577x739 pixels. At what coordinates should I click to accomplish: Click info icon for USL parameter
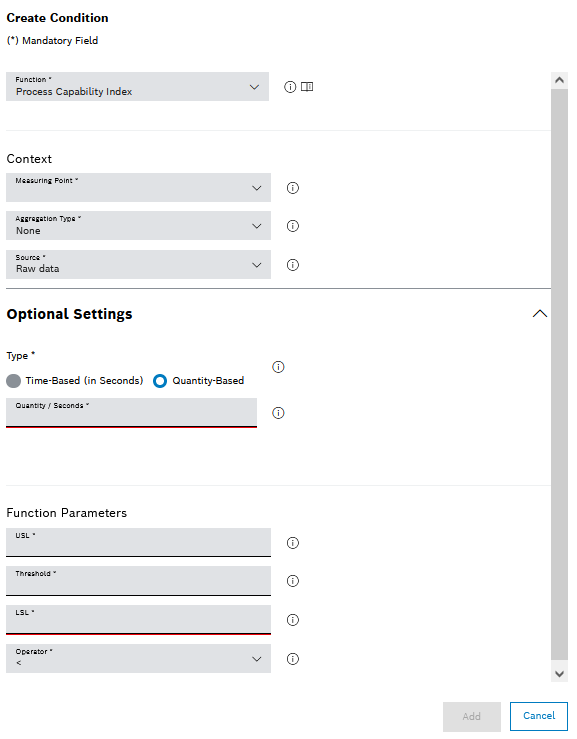(293, 543)
